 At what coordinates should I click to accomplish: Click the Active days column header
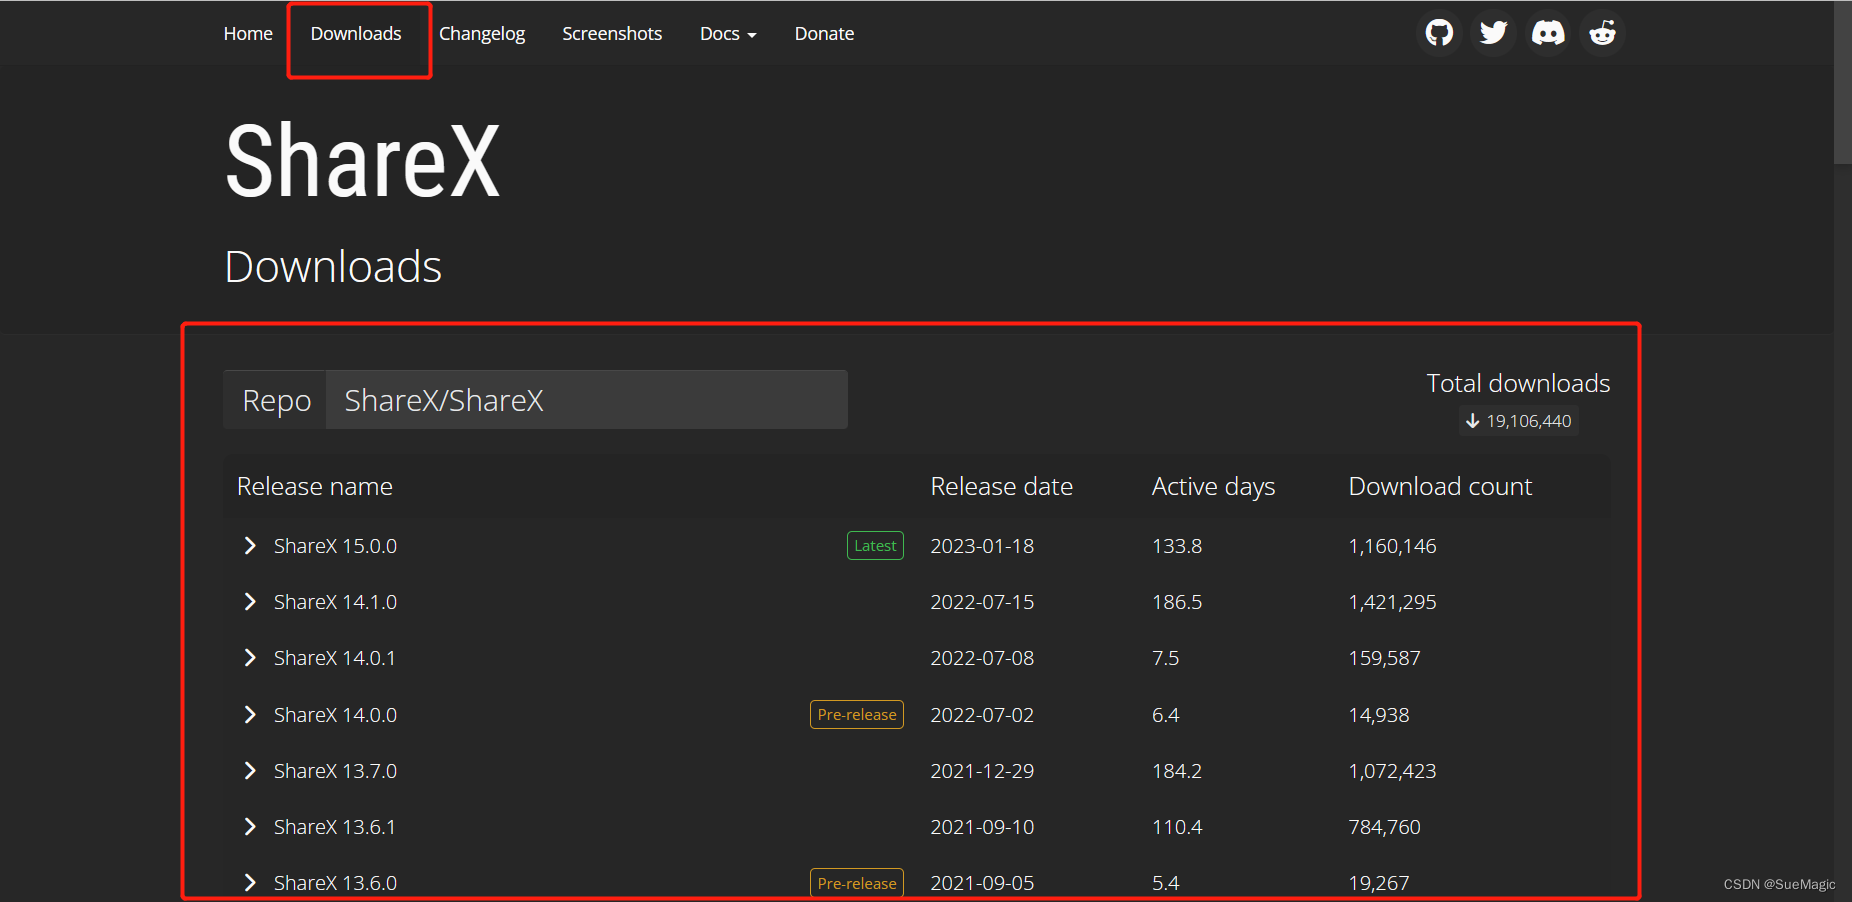(1214, 487)
